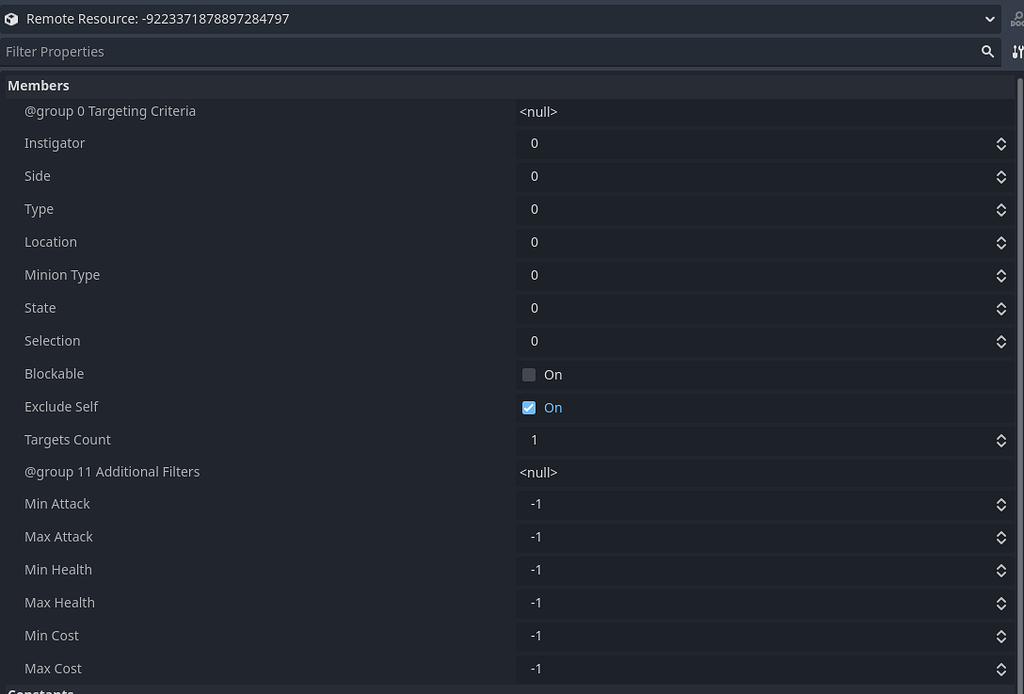Click the Min Attack value field
Screen dimensions: 1024x694
pos(765,504)
